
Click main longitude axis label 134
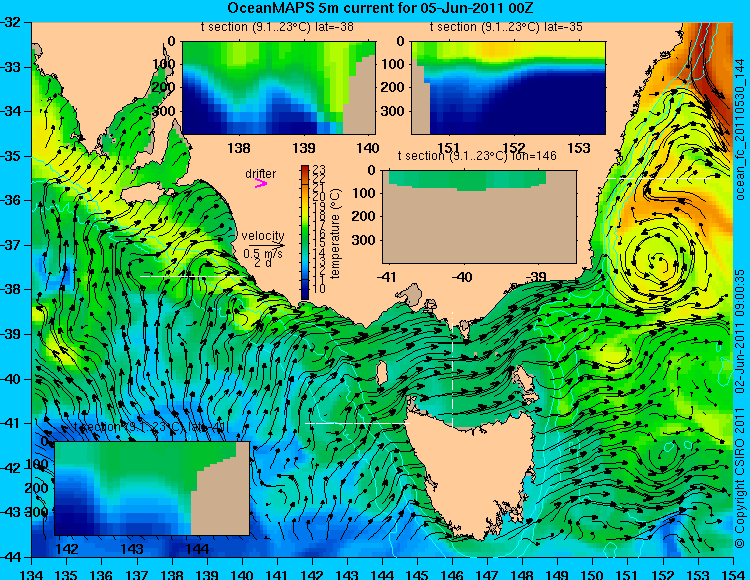click(x=32, y=574)
